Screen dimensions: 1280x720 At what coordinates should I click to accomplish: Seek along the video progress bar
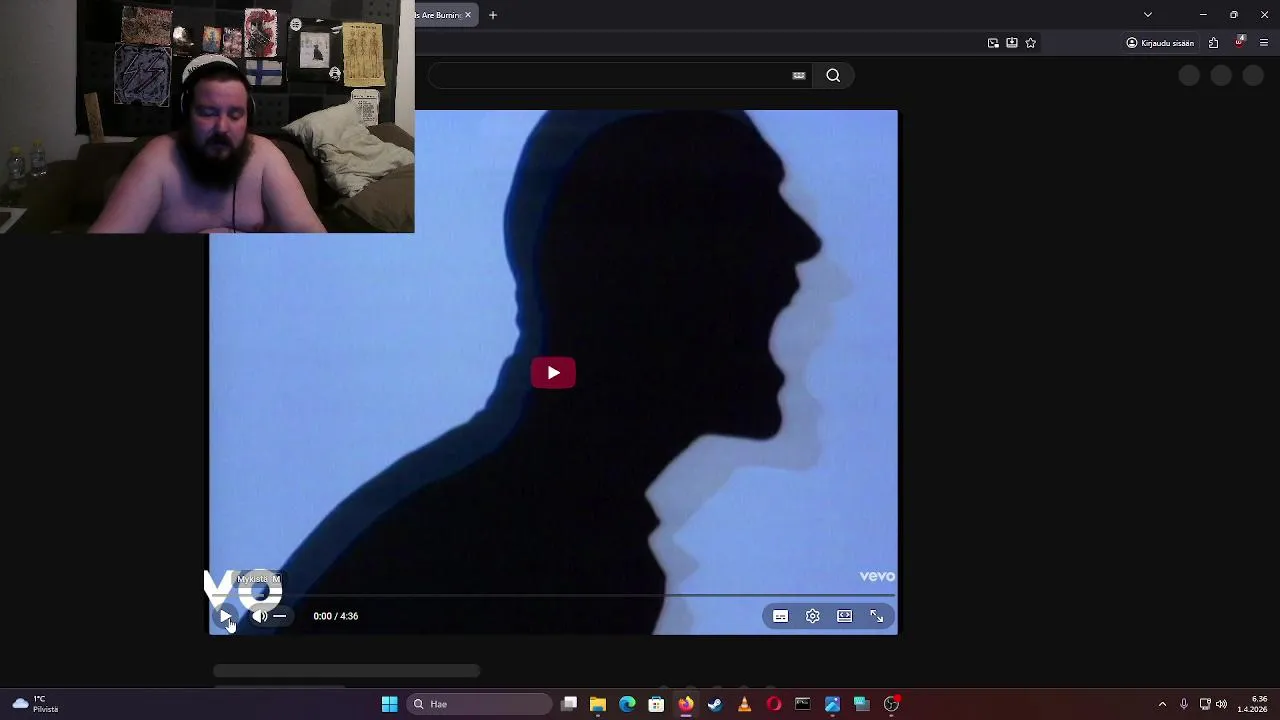coord(553,595)
